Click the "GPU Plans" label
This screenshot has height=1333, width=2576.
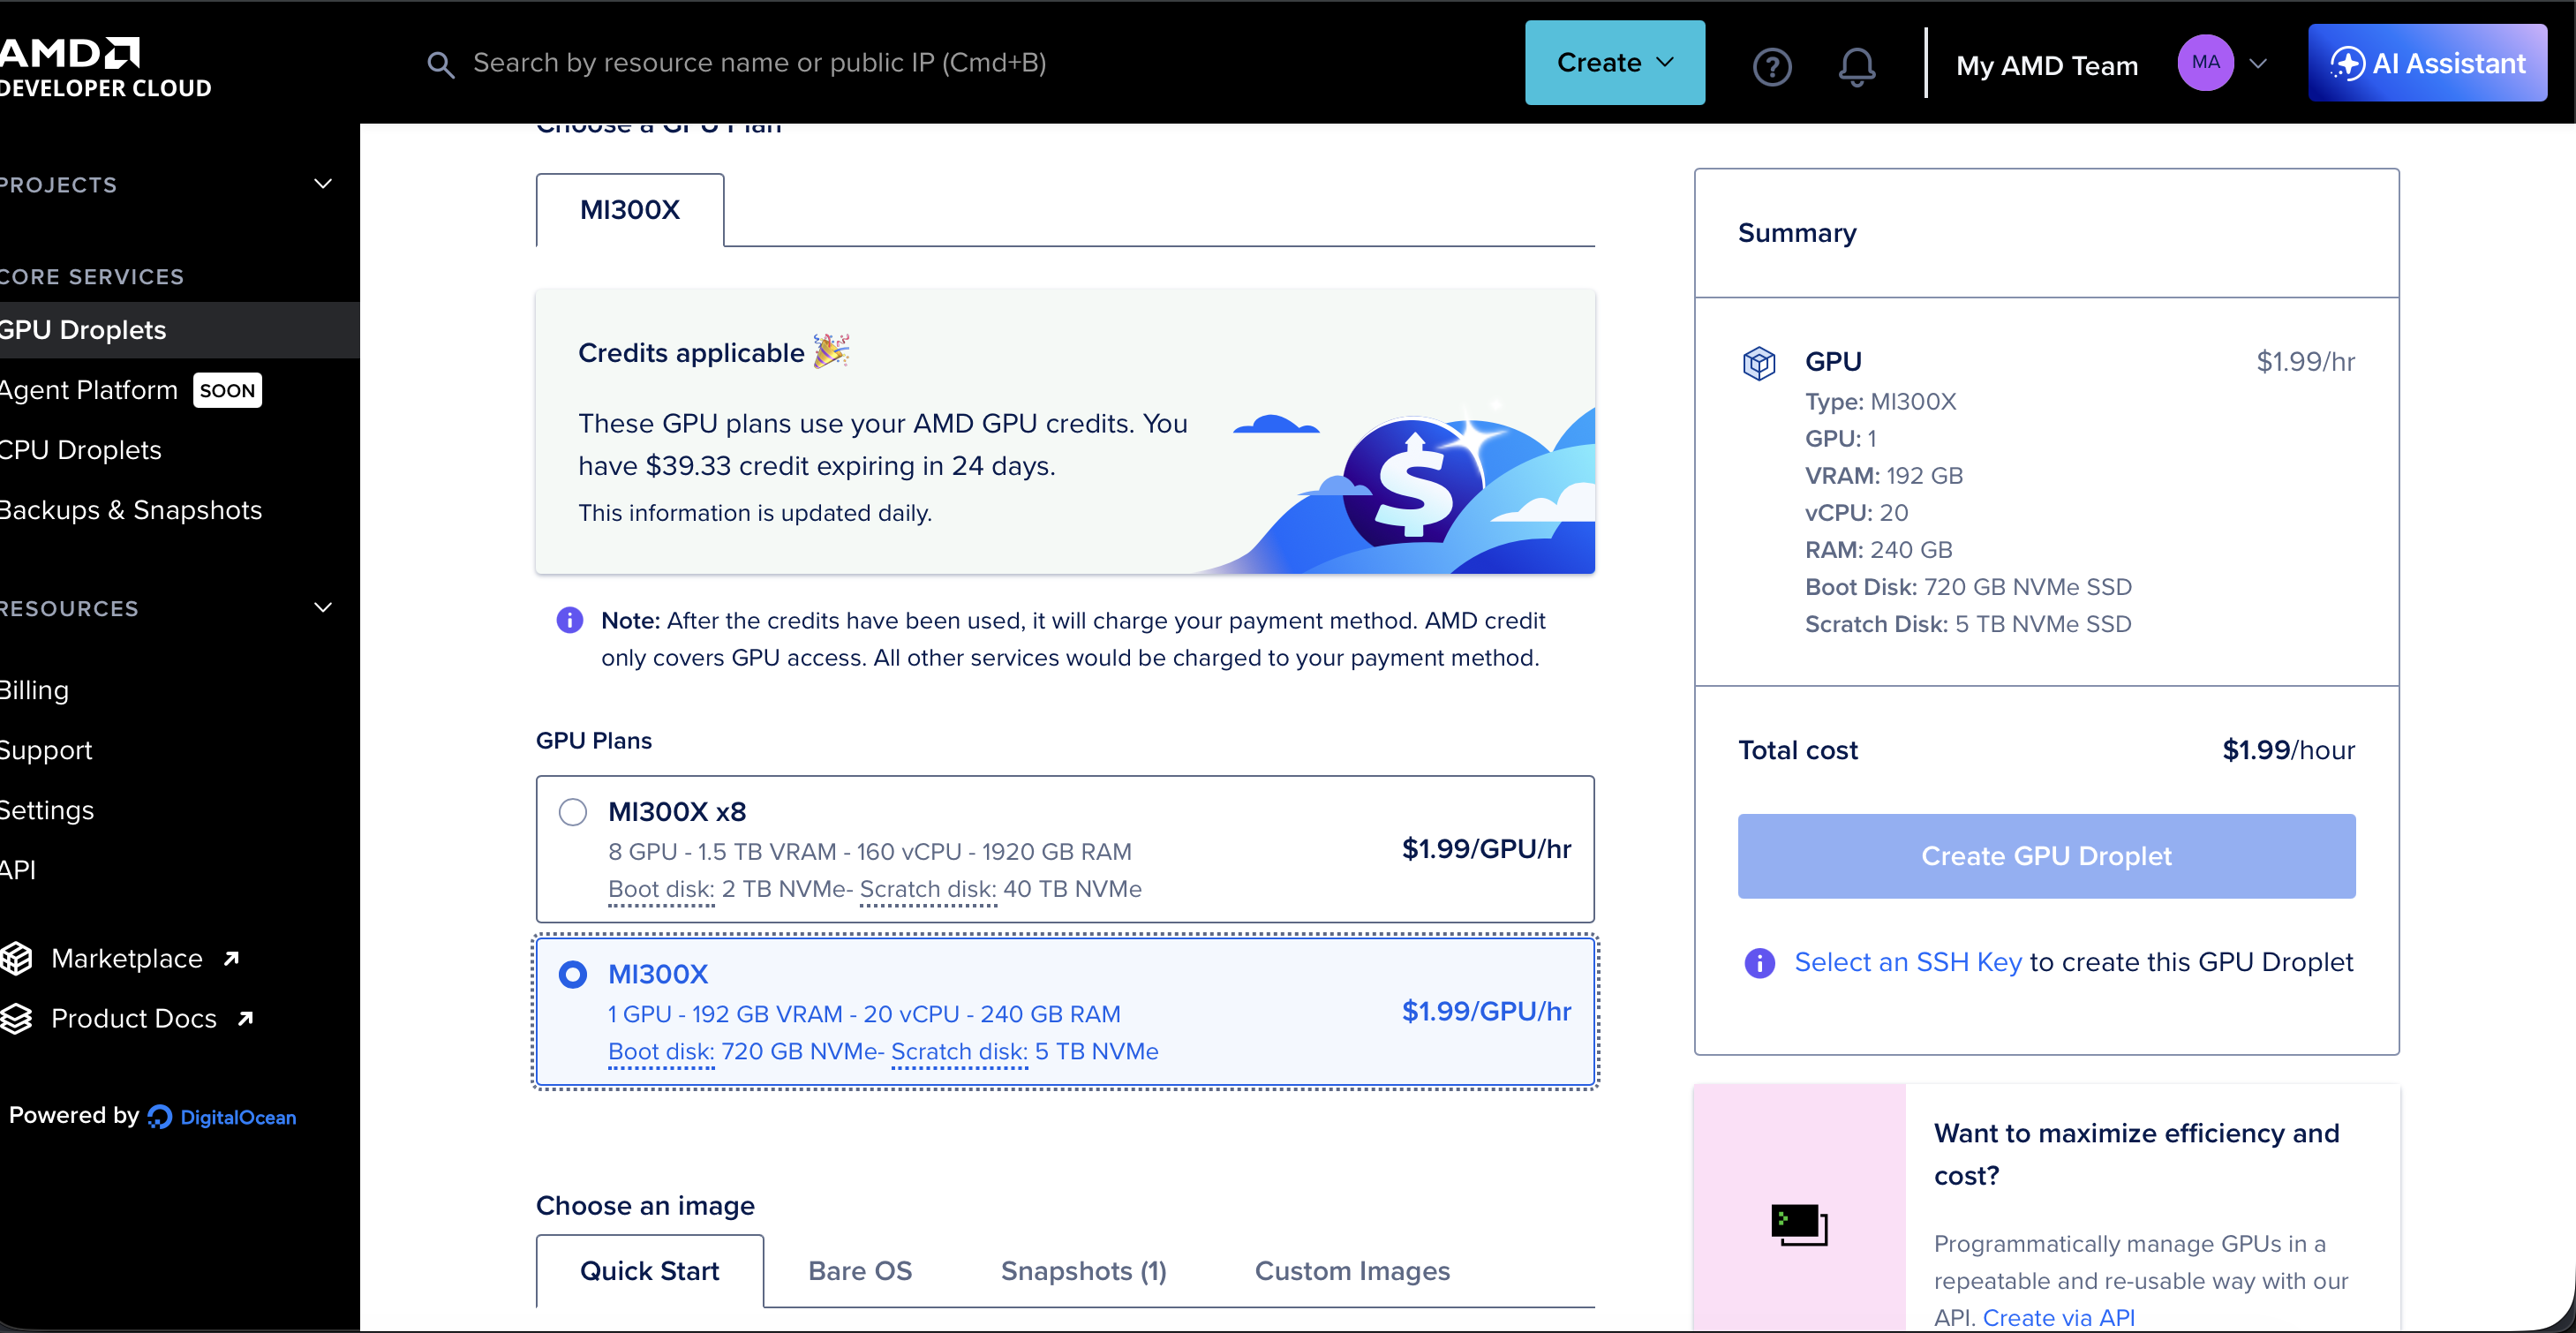click(594, 741)
